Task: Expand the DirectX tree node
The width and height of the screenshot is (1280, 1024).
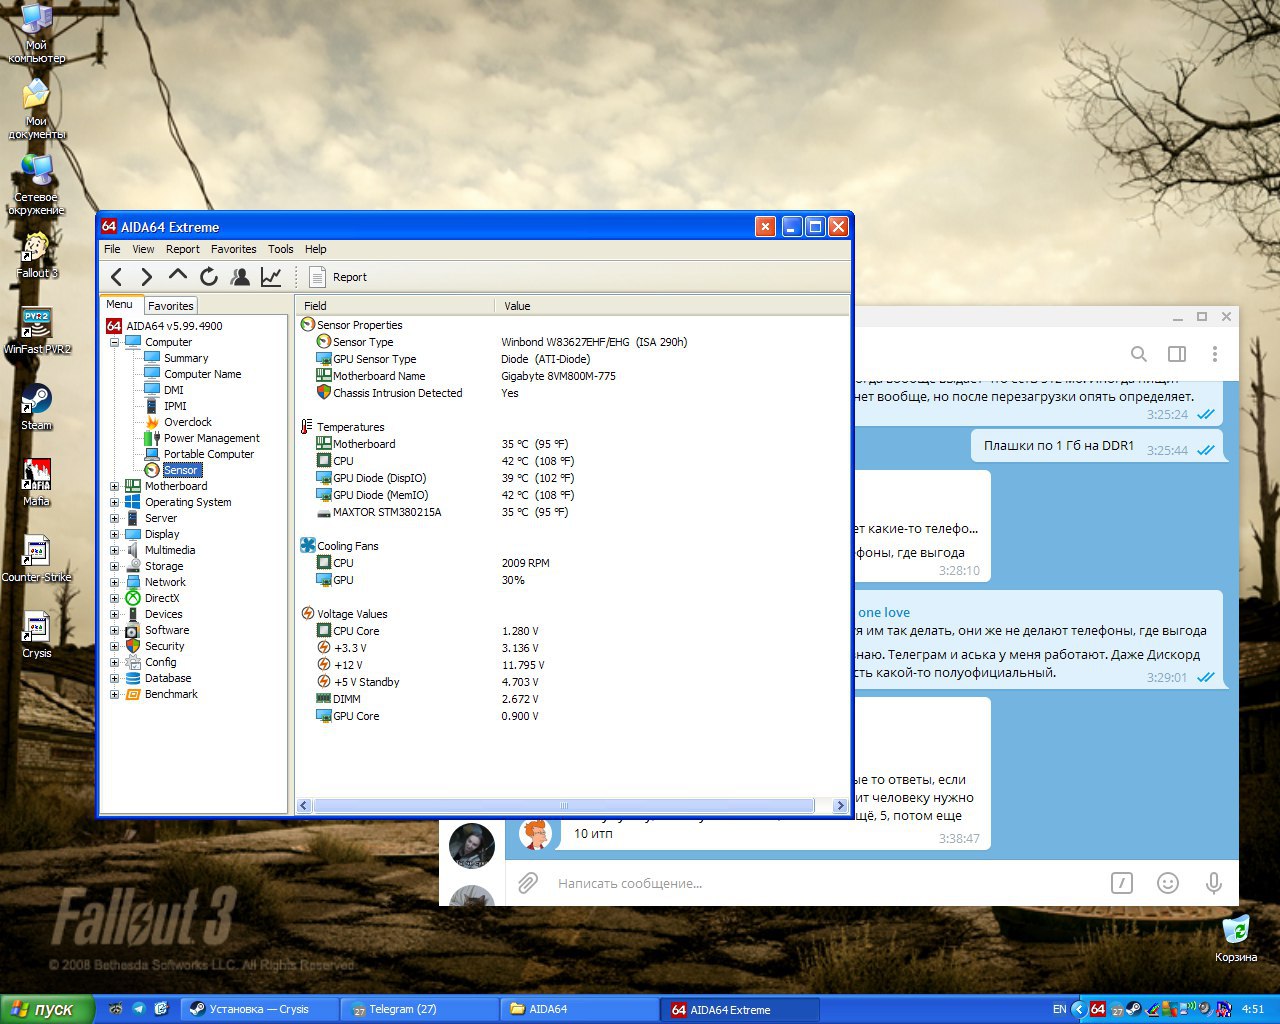Action: point(114,598)
